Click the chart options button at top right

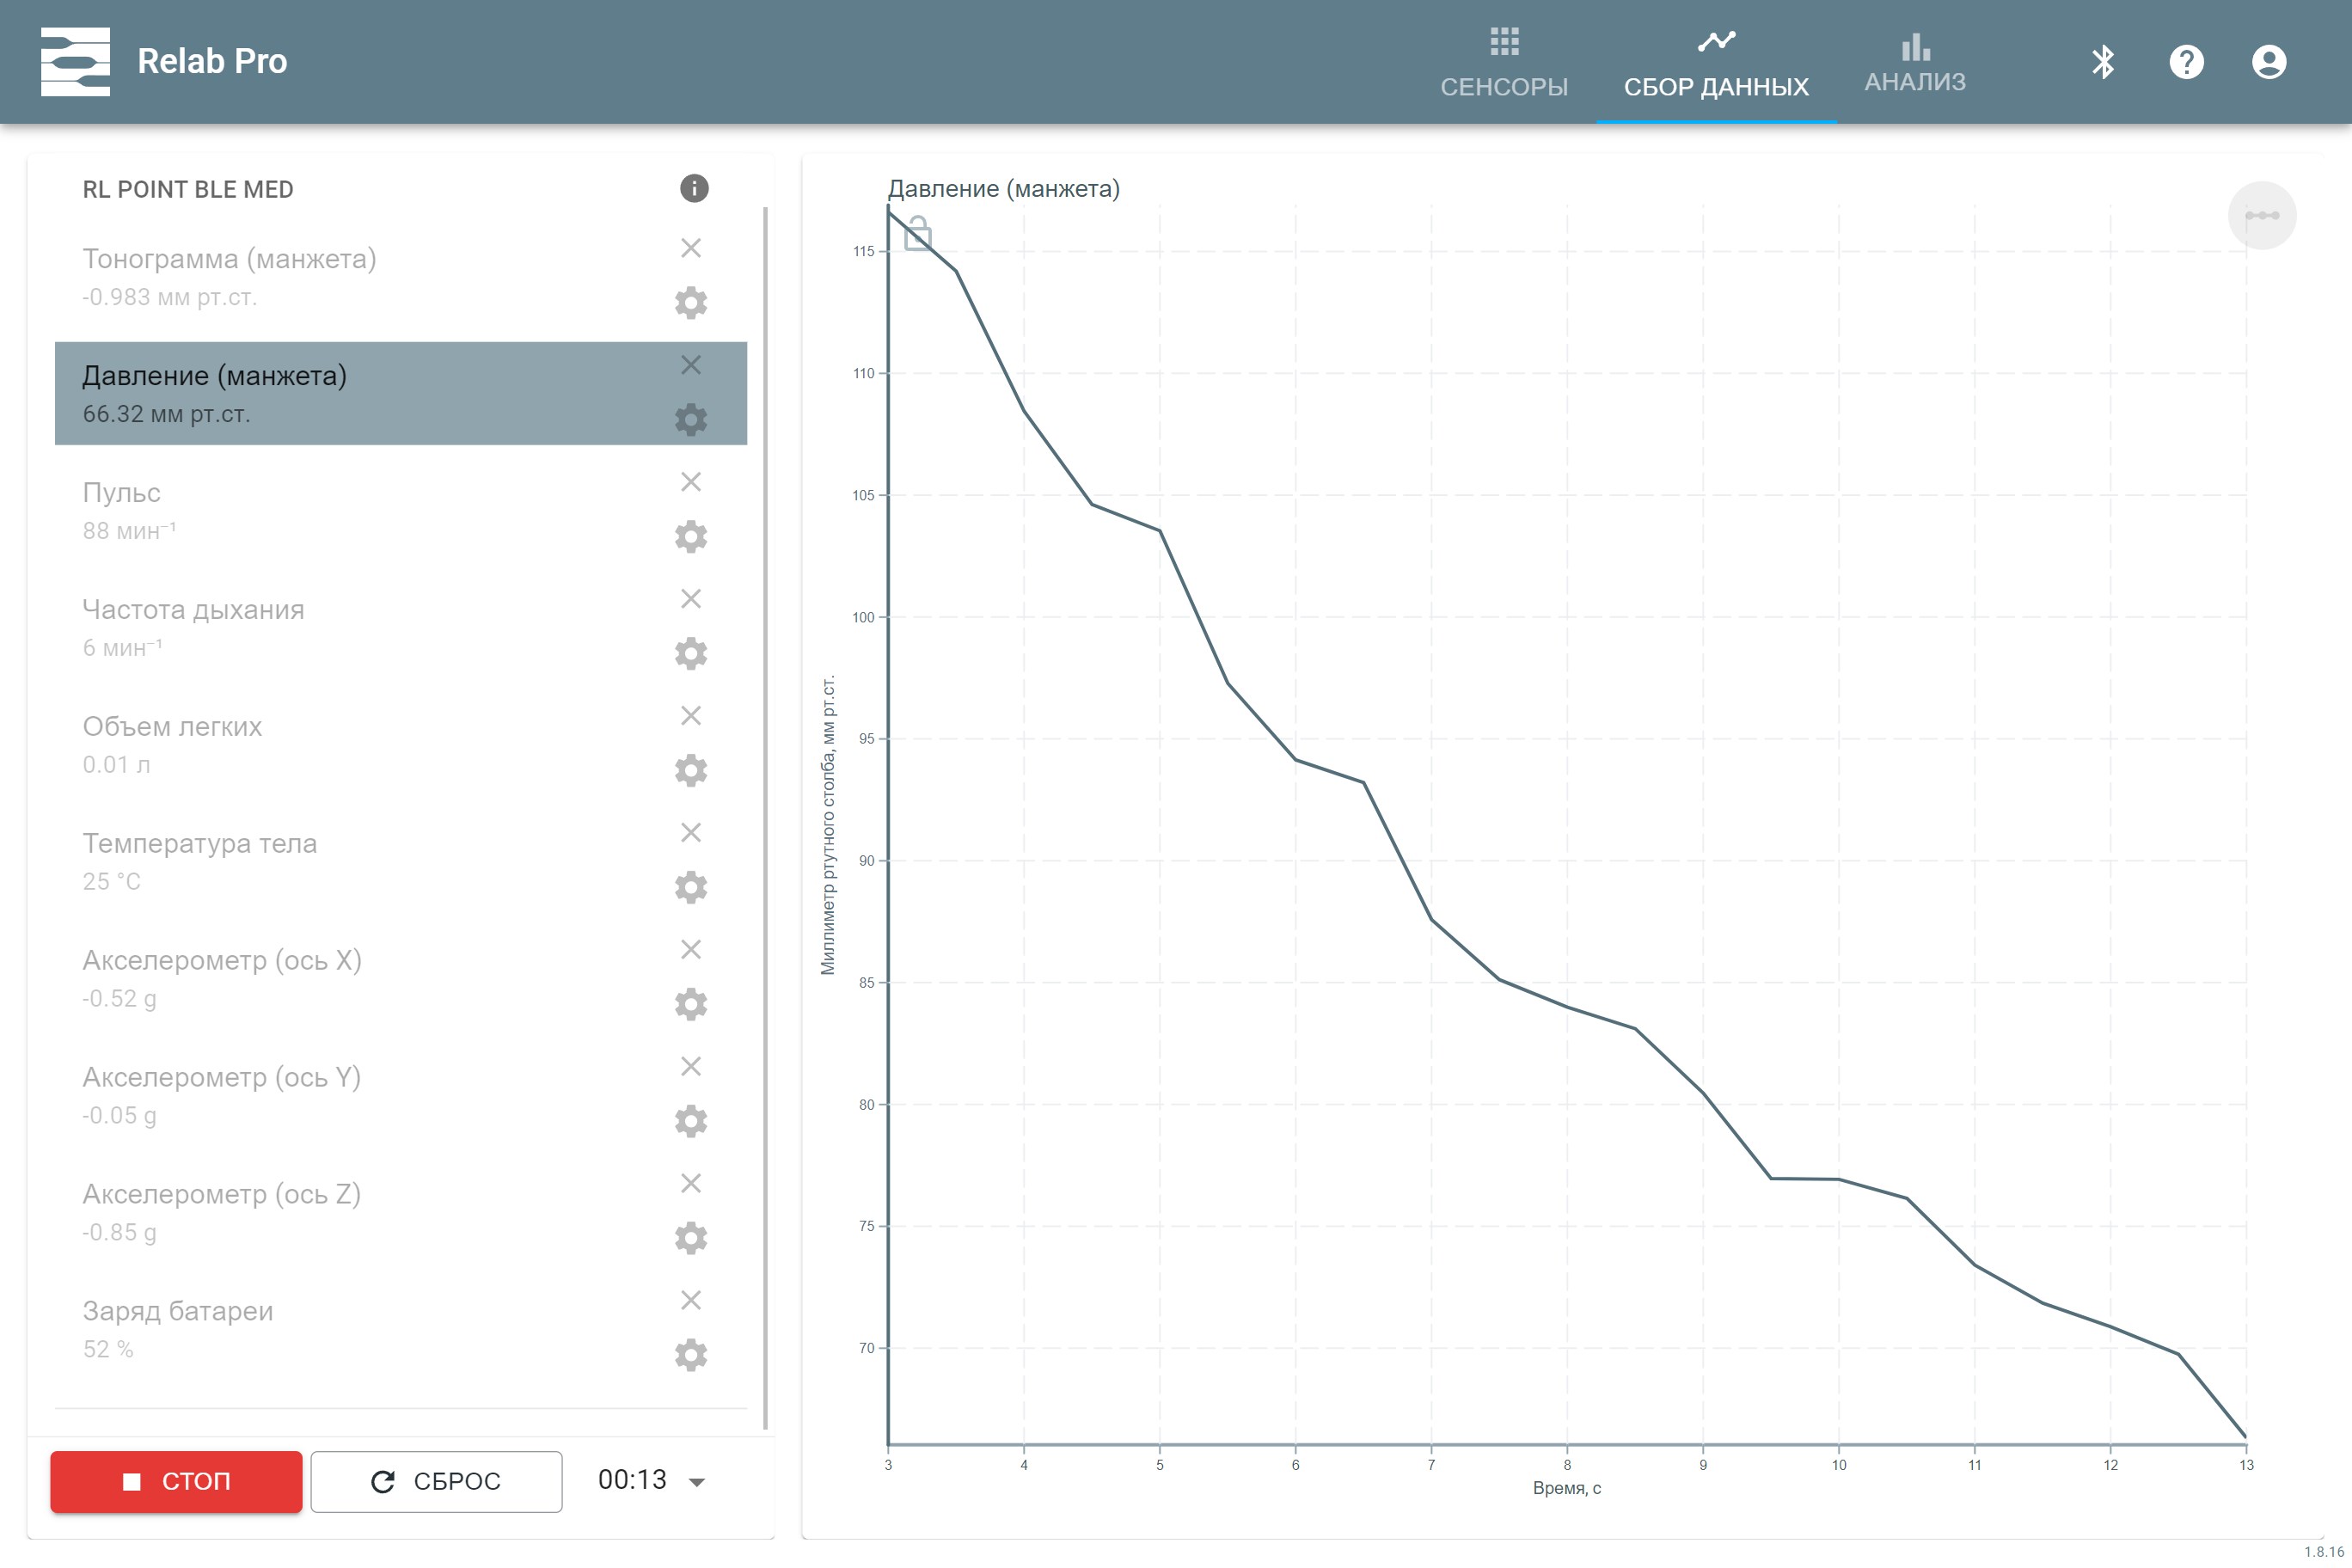[x=2261, y=216]
